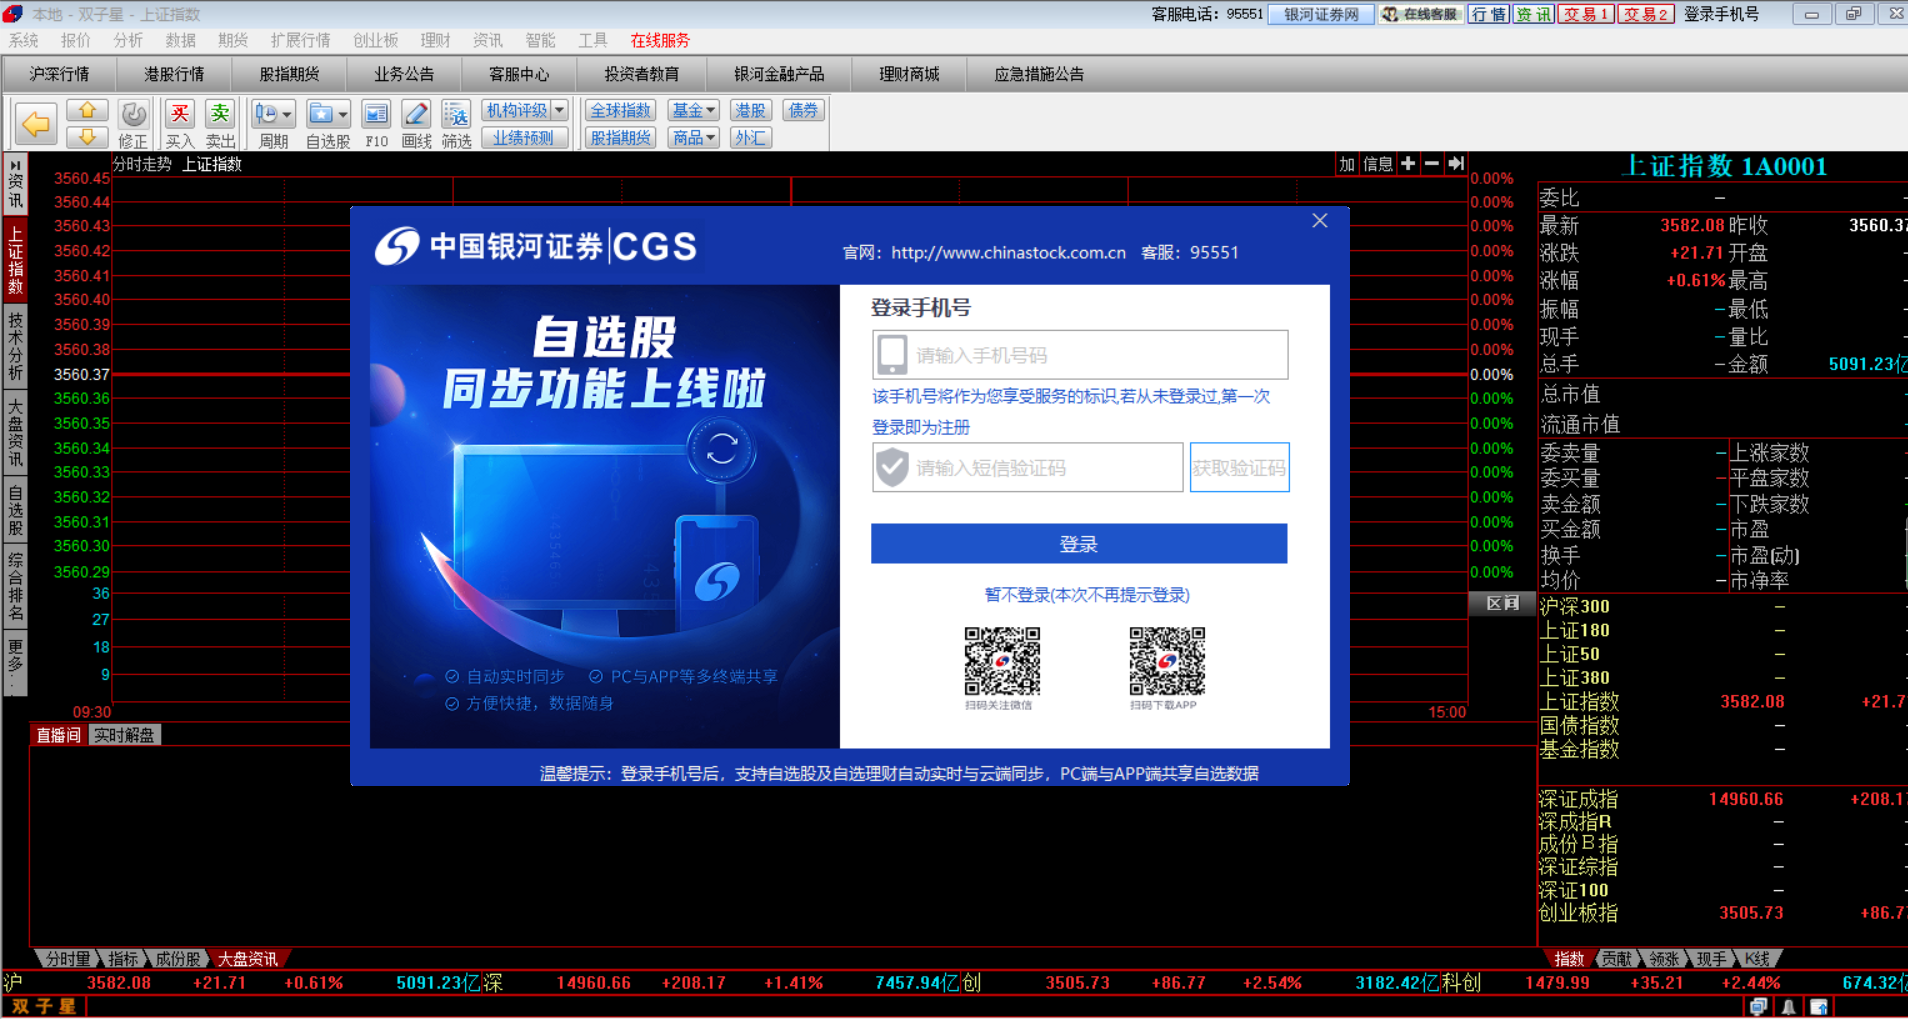Click the arrow-to-bar icon above chart
The width and height of the screenshot is (1908, 1020).
(x=1456, y=163)
